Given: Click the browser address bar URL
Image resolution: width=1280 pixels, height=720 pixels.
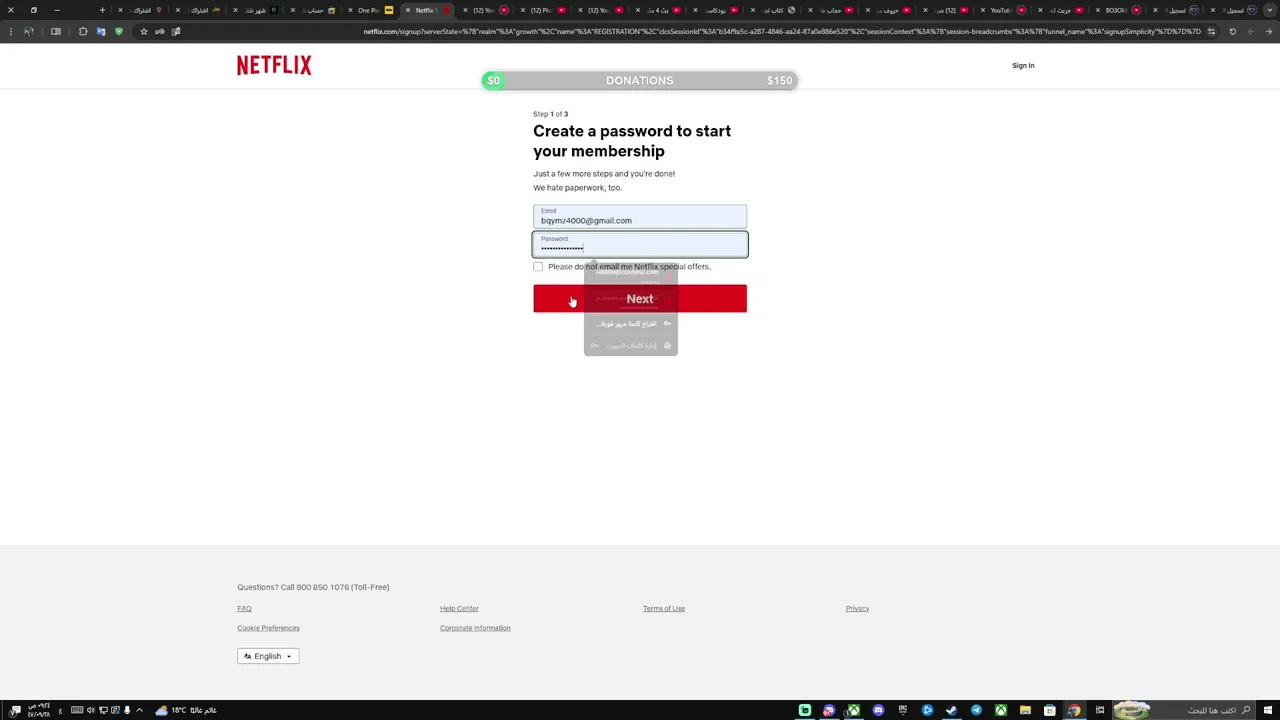Looking at the screenshot, I should [782, 31].
